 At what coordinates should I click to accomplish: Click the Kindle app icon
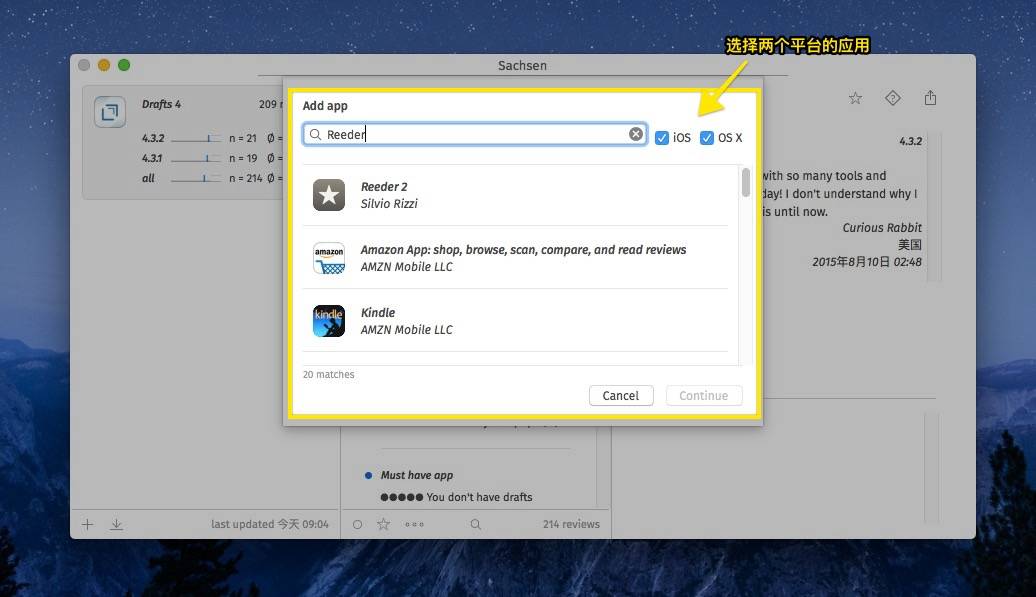point(329,321)
